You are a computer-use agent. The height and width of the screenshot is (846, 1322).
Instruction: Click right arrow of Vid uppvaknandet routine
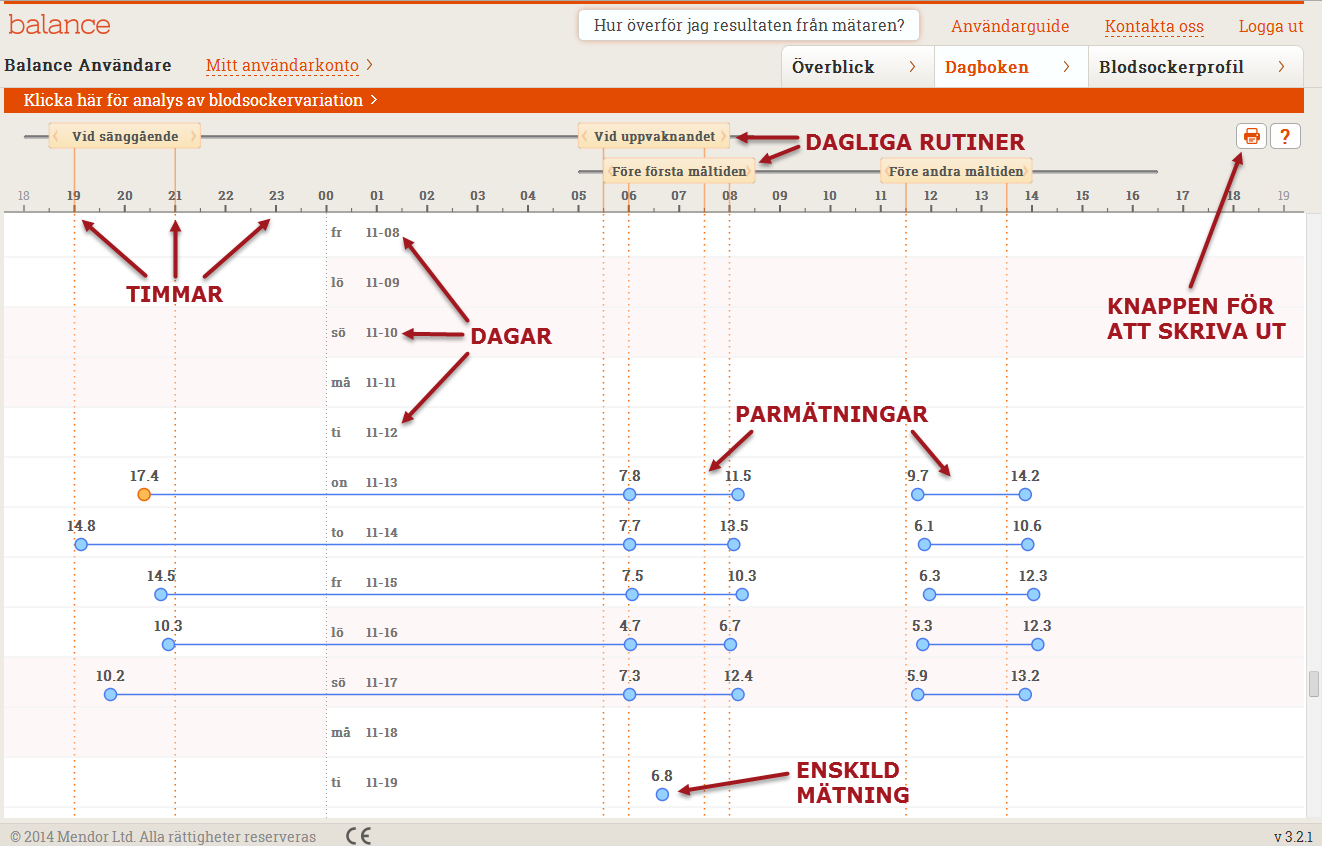[x=723, y=136]
